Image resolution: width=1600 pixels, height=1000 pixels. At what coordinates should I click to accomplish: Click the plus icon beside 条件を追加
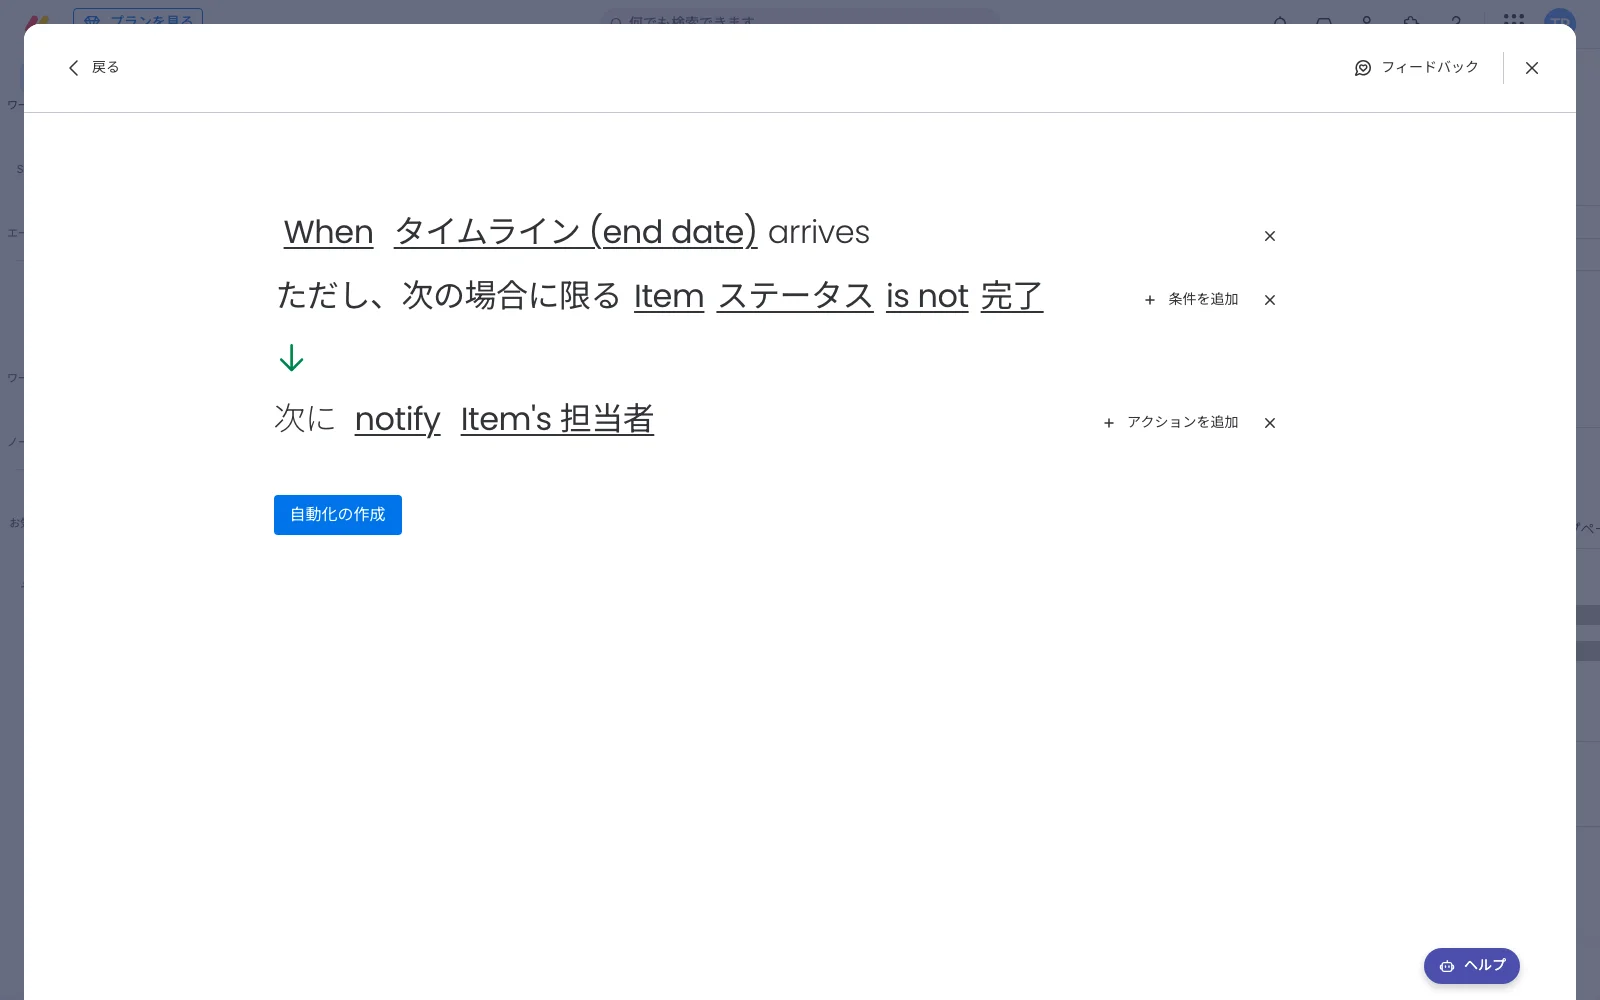tap(1150, 300)
